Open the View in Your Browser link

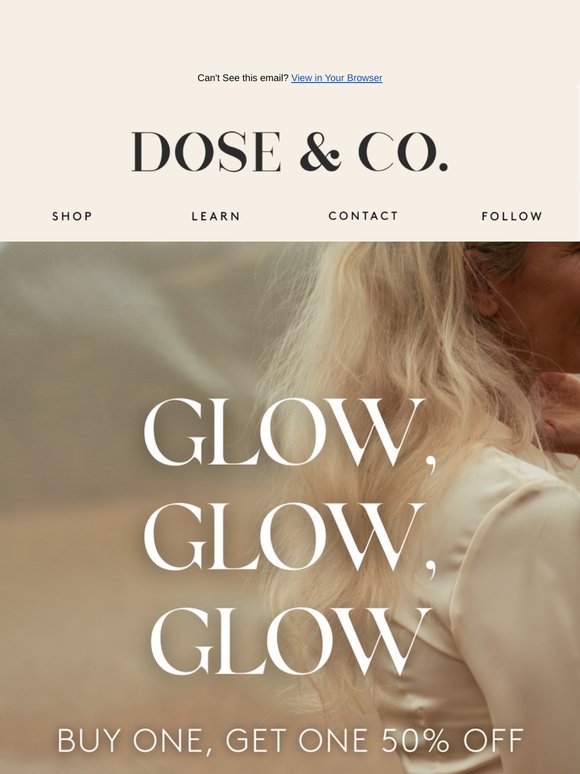[337, 78]
